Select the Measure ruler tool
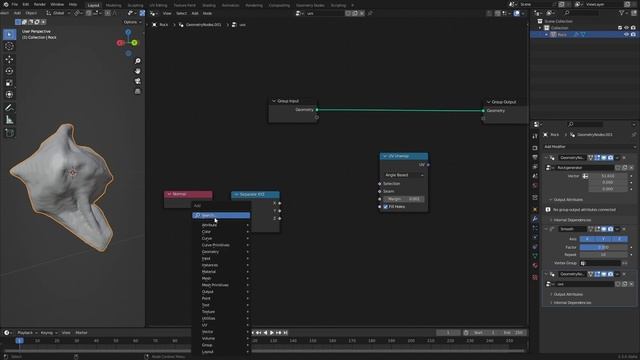 (x=9, y=120)
